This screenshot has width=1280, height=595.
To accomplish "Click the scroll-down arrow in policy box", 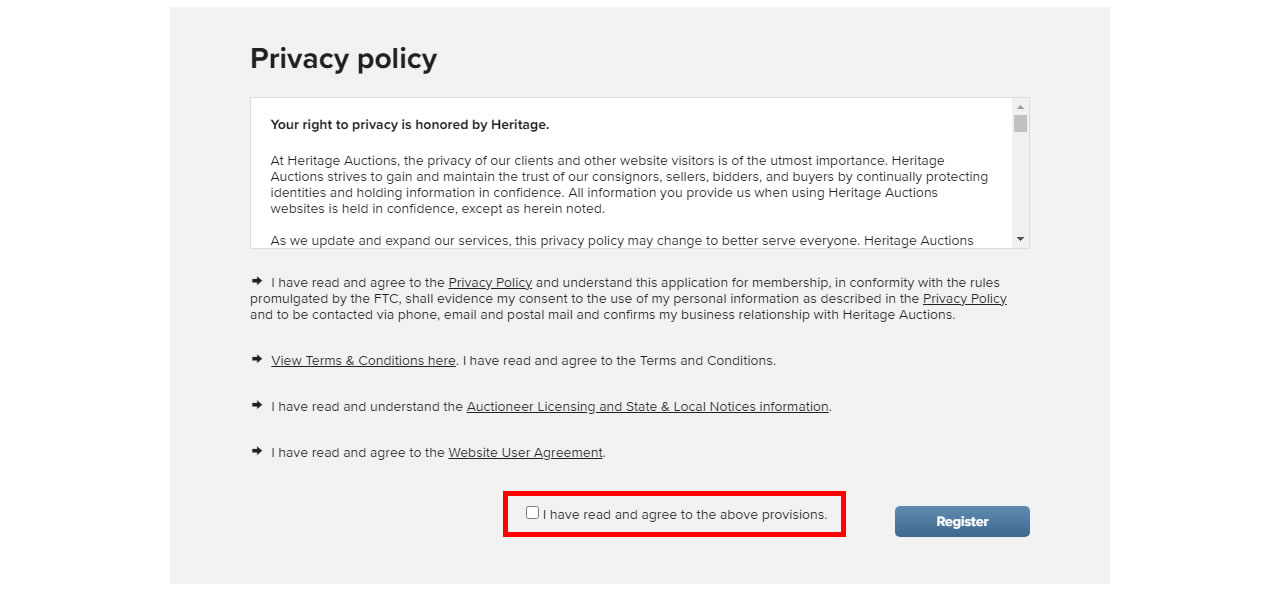I will point(1020,239).
